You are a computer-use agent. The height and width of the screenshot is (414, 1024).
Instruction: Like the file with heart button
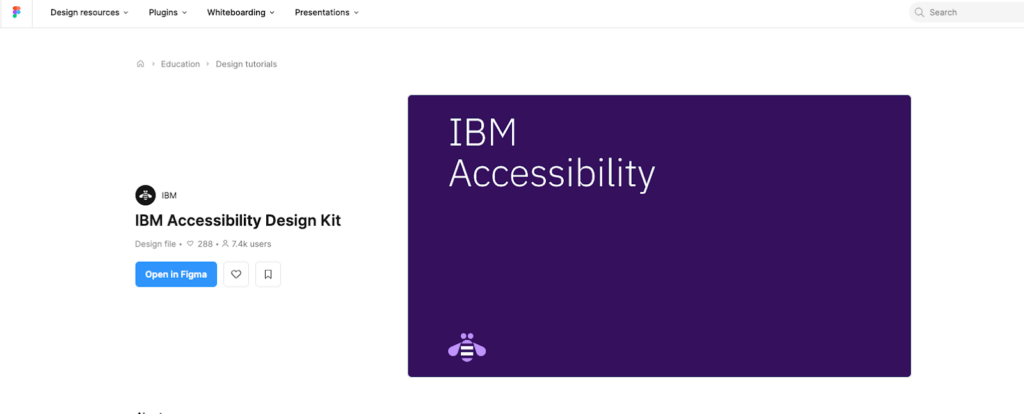(x=236, y=274)
